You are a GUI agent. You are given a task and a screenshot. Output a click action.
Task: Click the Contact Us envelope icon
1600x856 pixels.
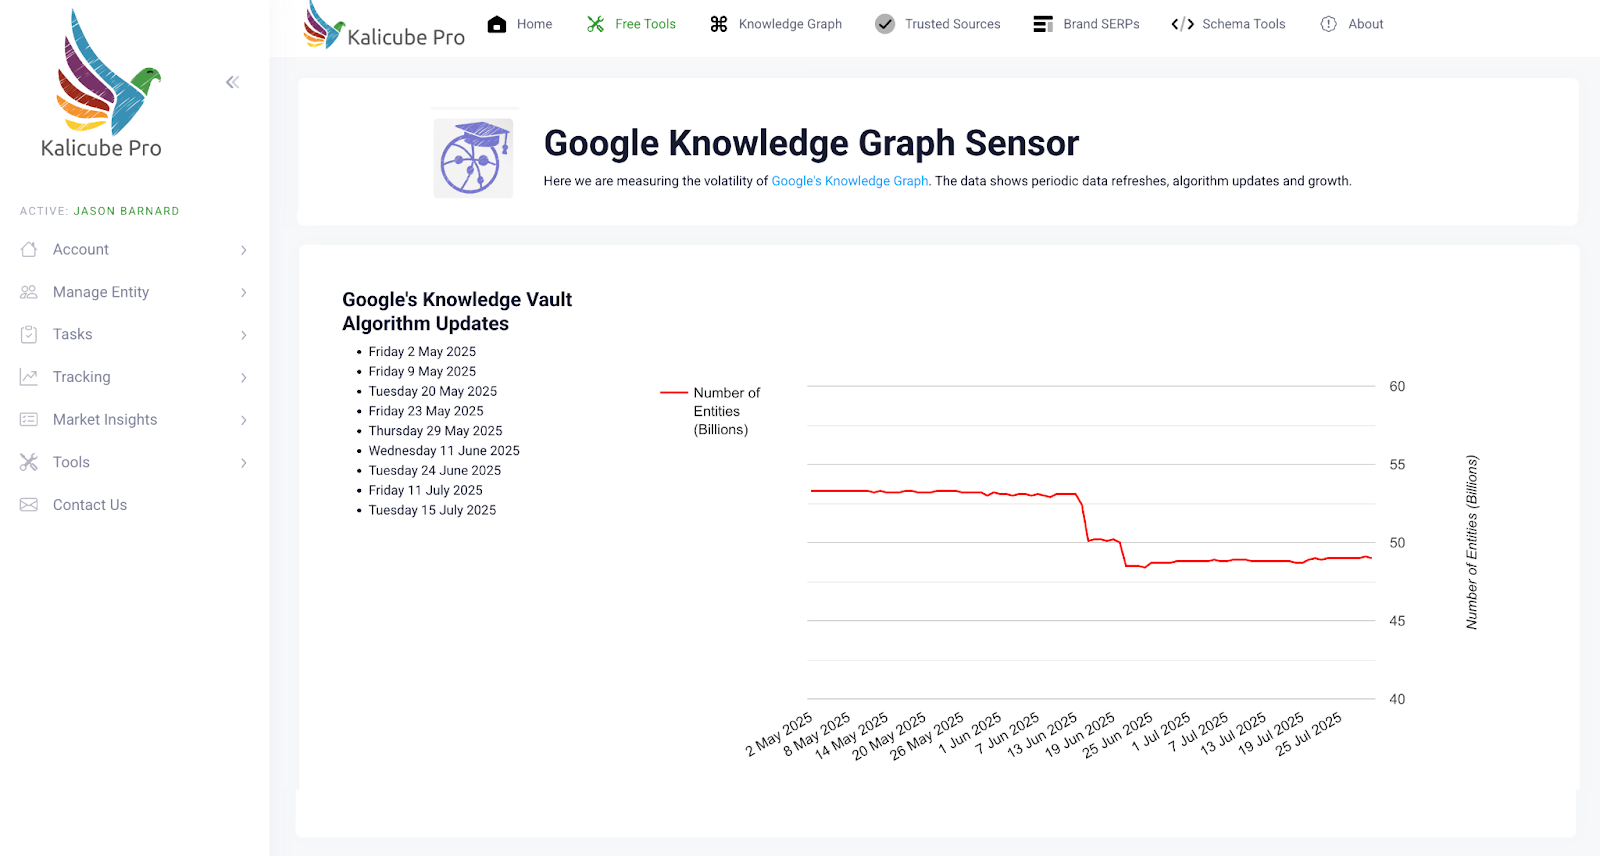click(29, 505)
